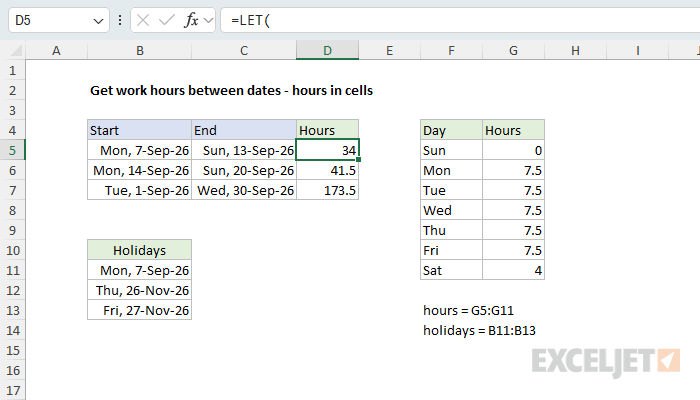Click the 'Mon' day cell
The width and height of the screenshot is (700, 400).
tap(451, 171)
